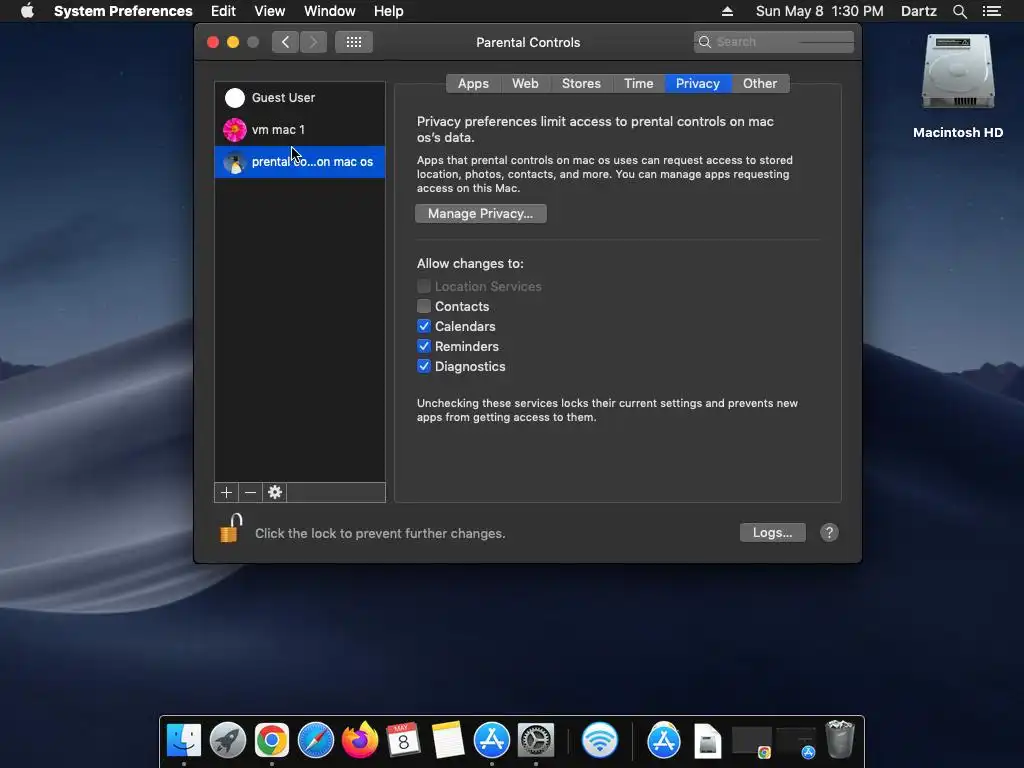Open the first App Store icon, left of System Preferences

pyautogui.click(x=492, y=741)
